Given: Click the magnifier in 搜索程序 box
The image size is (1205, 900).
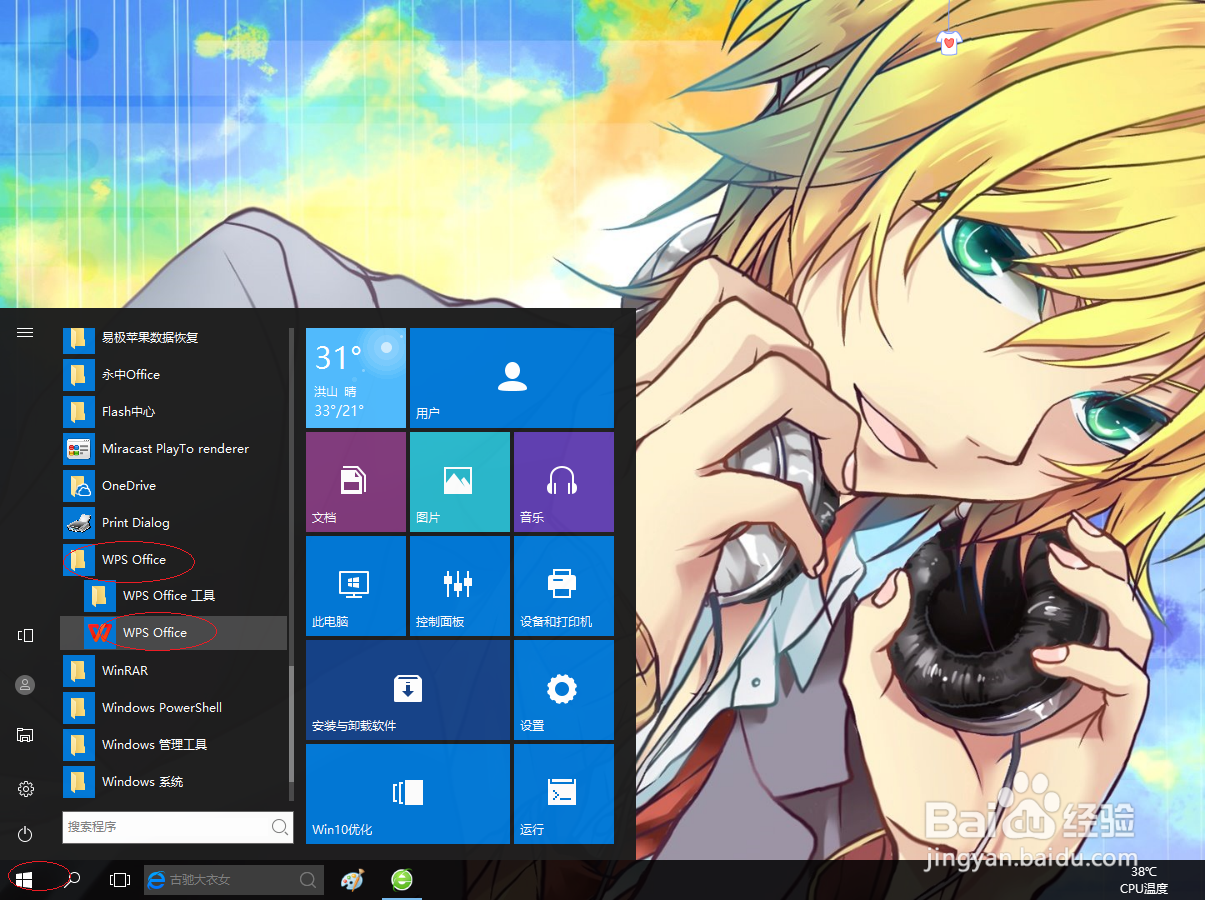Looking at the screenshot, I should [280, 827].
